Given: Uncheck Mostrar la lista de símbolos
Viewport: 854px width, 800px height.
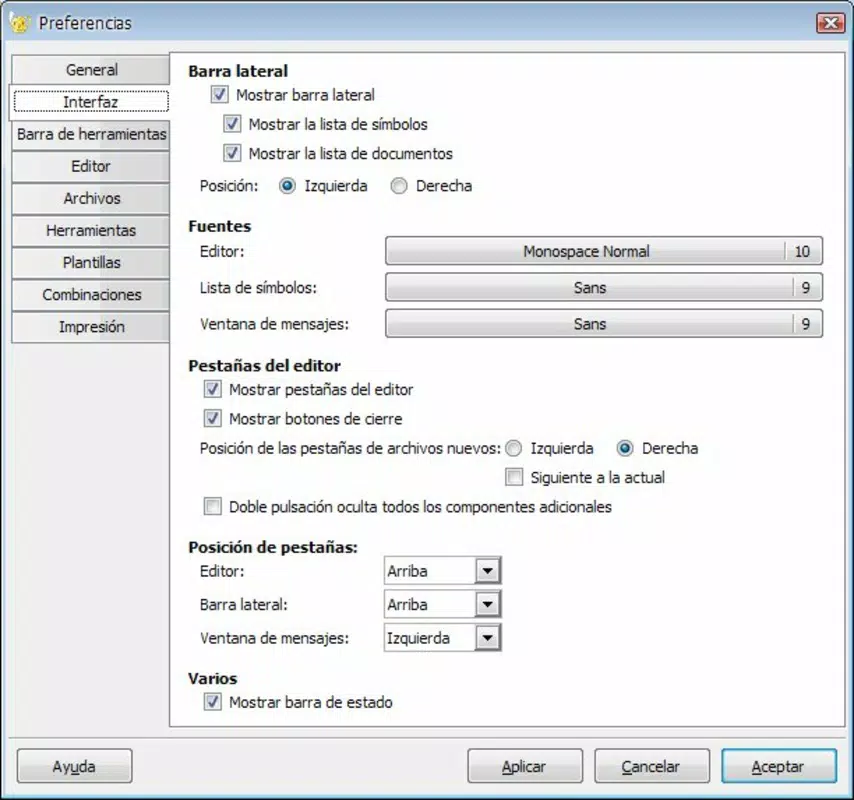Looking at the screenshot, I should 232,124.
